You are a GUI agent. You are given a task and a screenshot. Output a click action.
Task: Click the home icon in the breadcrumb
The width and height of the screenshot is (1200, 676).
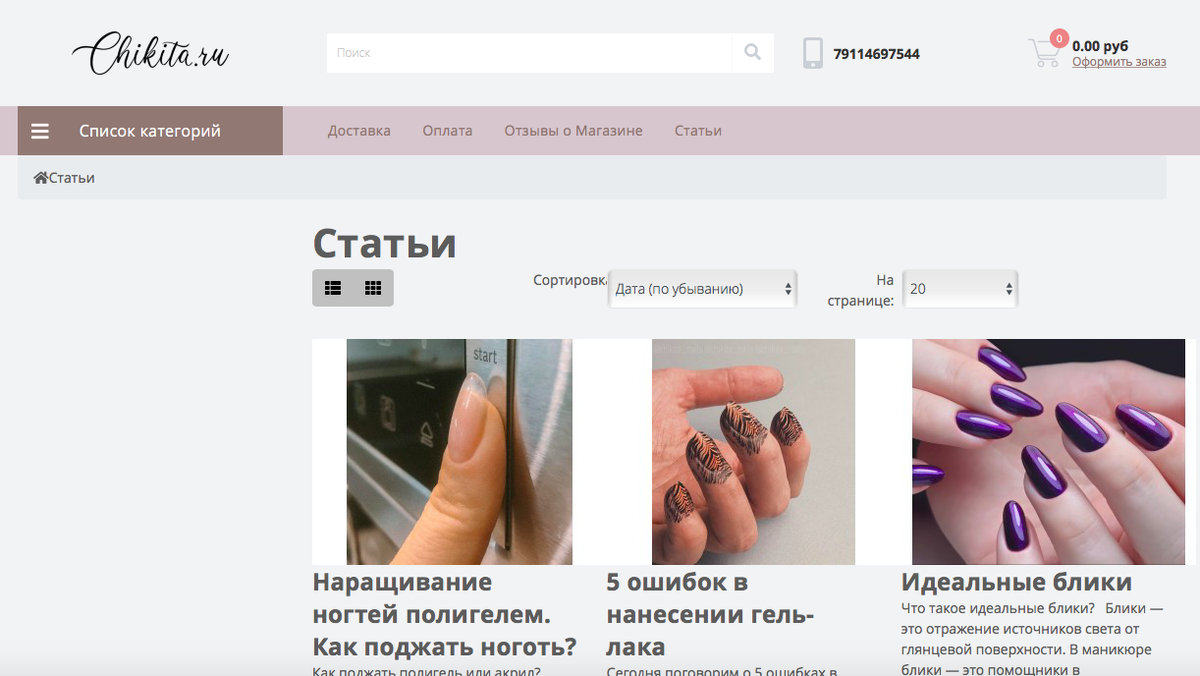point(38,176)
